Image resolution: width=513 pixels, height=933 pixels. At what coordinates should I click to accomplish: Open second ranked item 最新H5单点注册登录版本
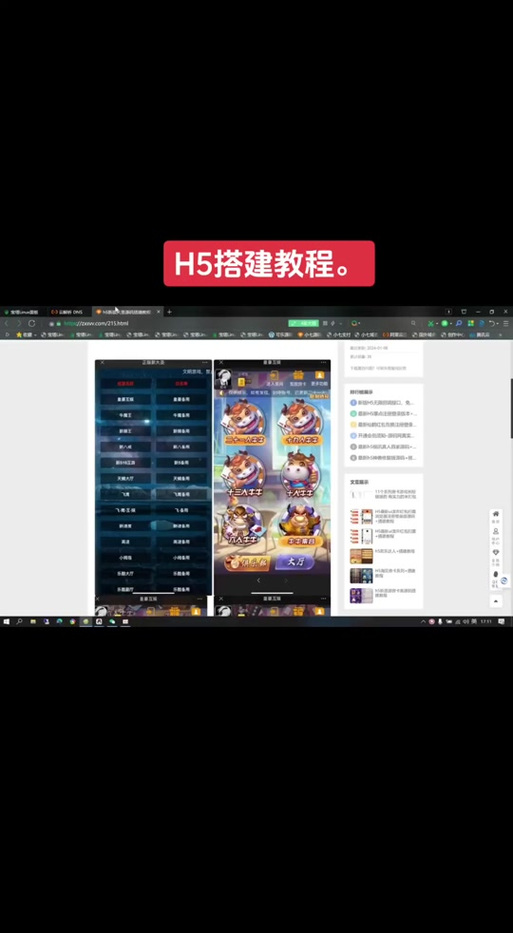(x=383, y=414)
